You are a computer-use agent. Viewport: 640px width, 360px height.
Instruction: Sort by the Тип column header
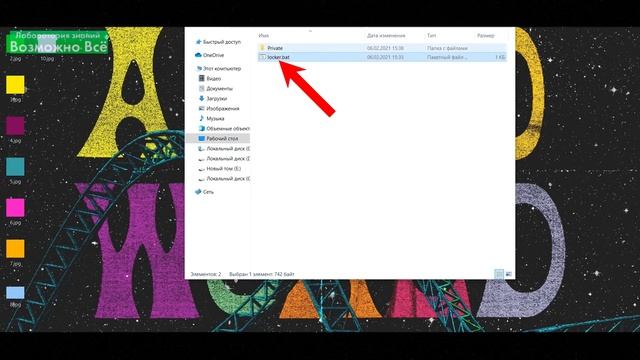click(x=431, y=36)
